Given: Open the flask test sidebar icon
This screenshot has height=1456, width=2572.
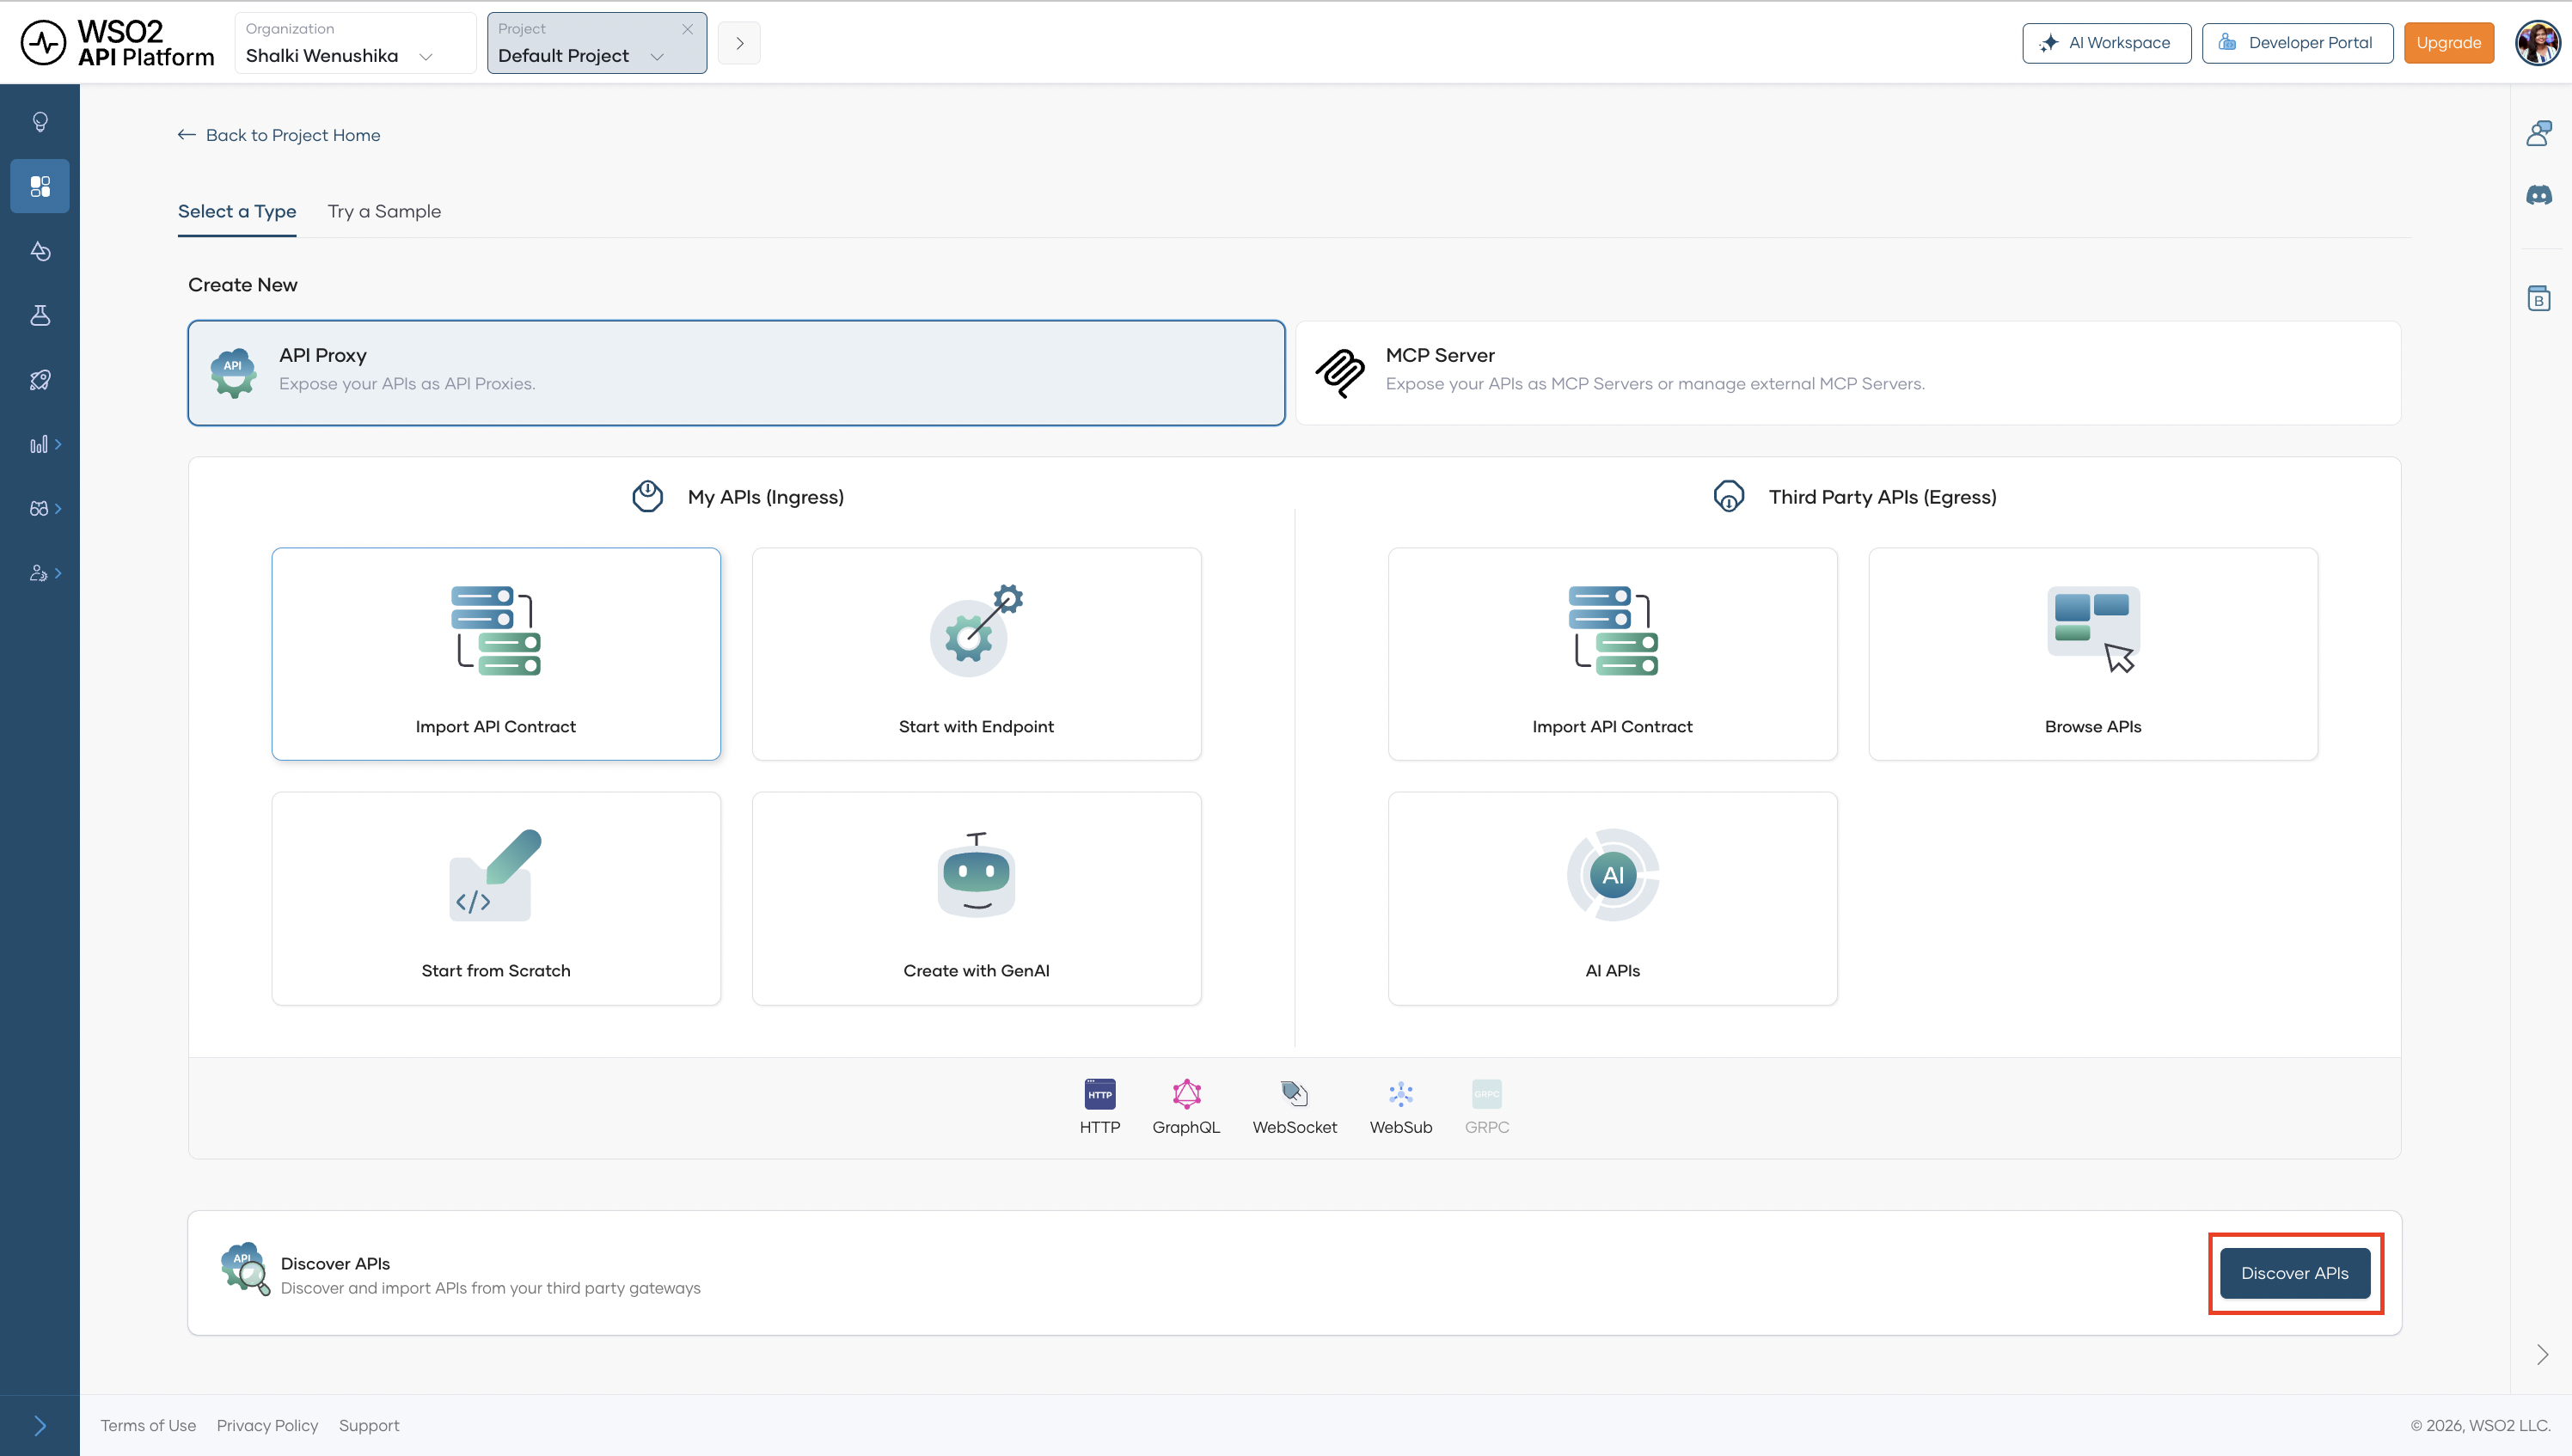Looking at the screenshot, I should [40, 315].
